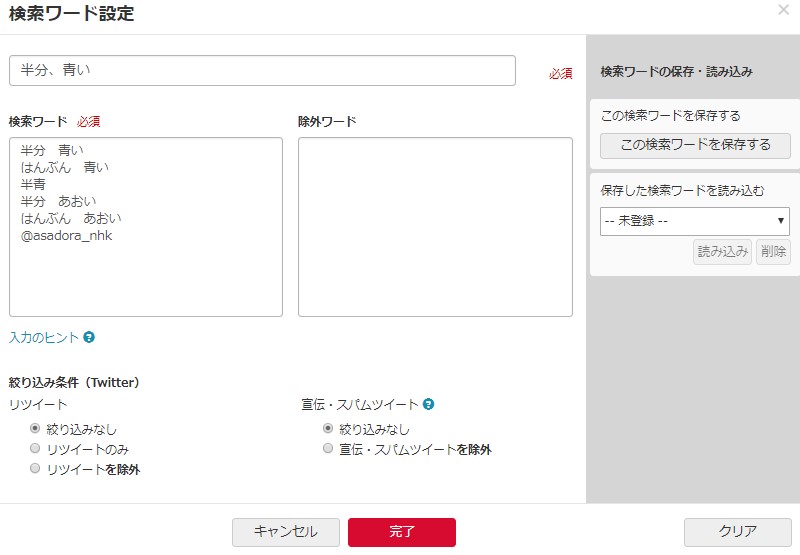Click the red 完了 button

pyautogui.click(x=401, y=532)
